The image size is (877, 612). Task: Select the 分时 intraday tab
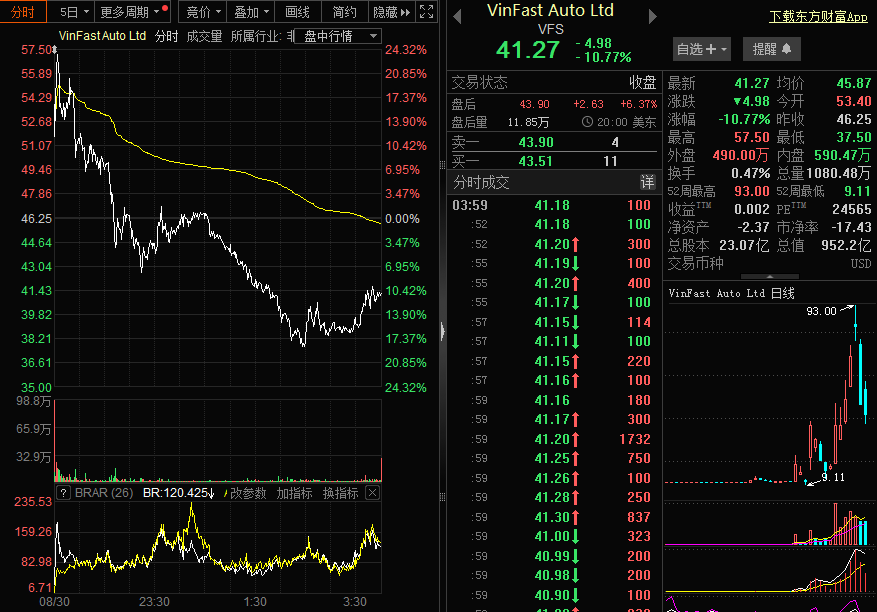22,12
